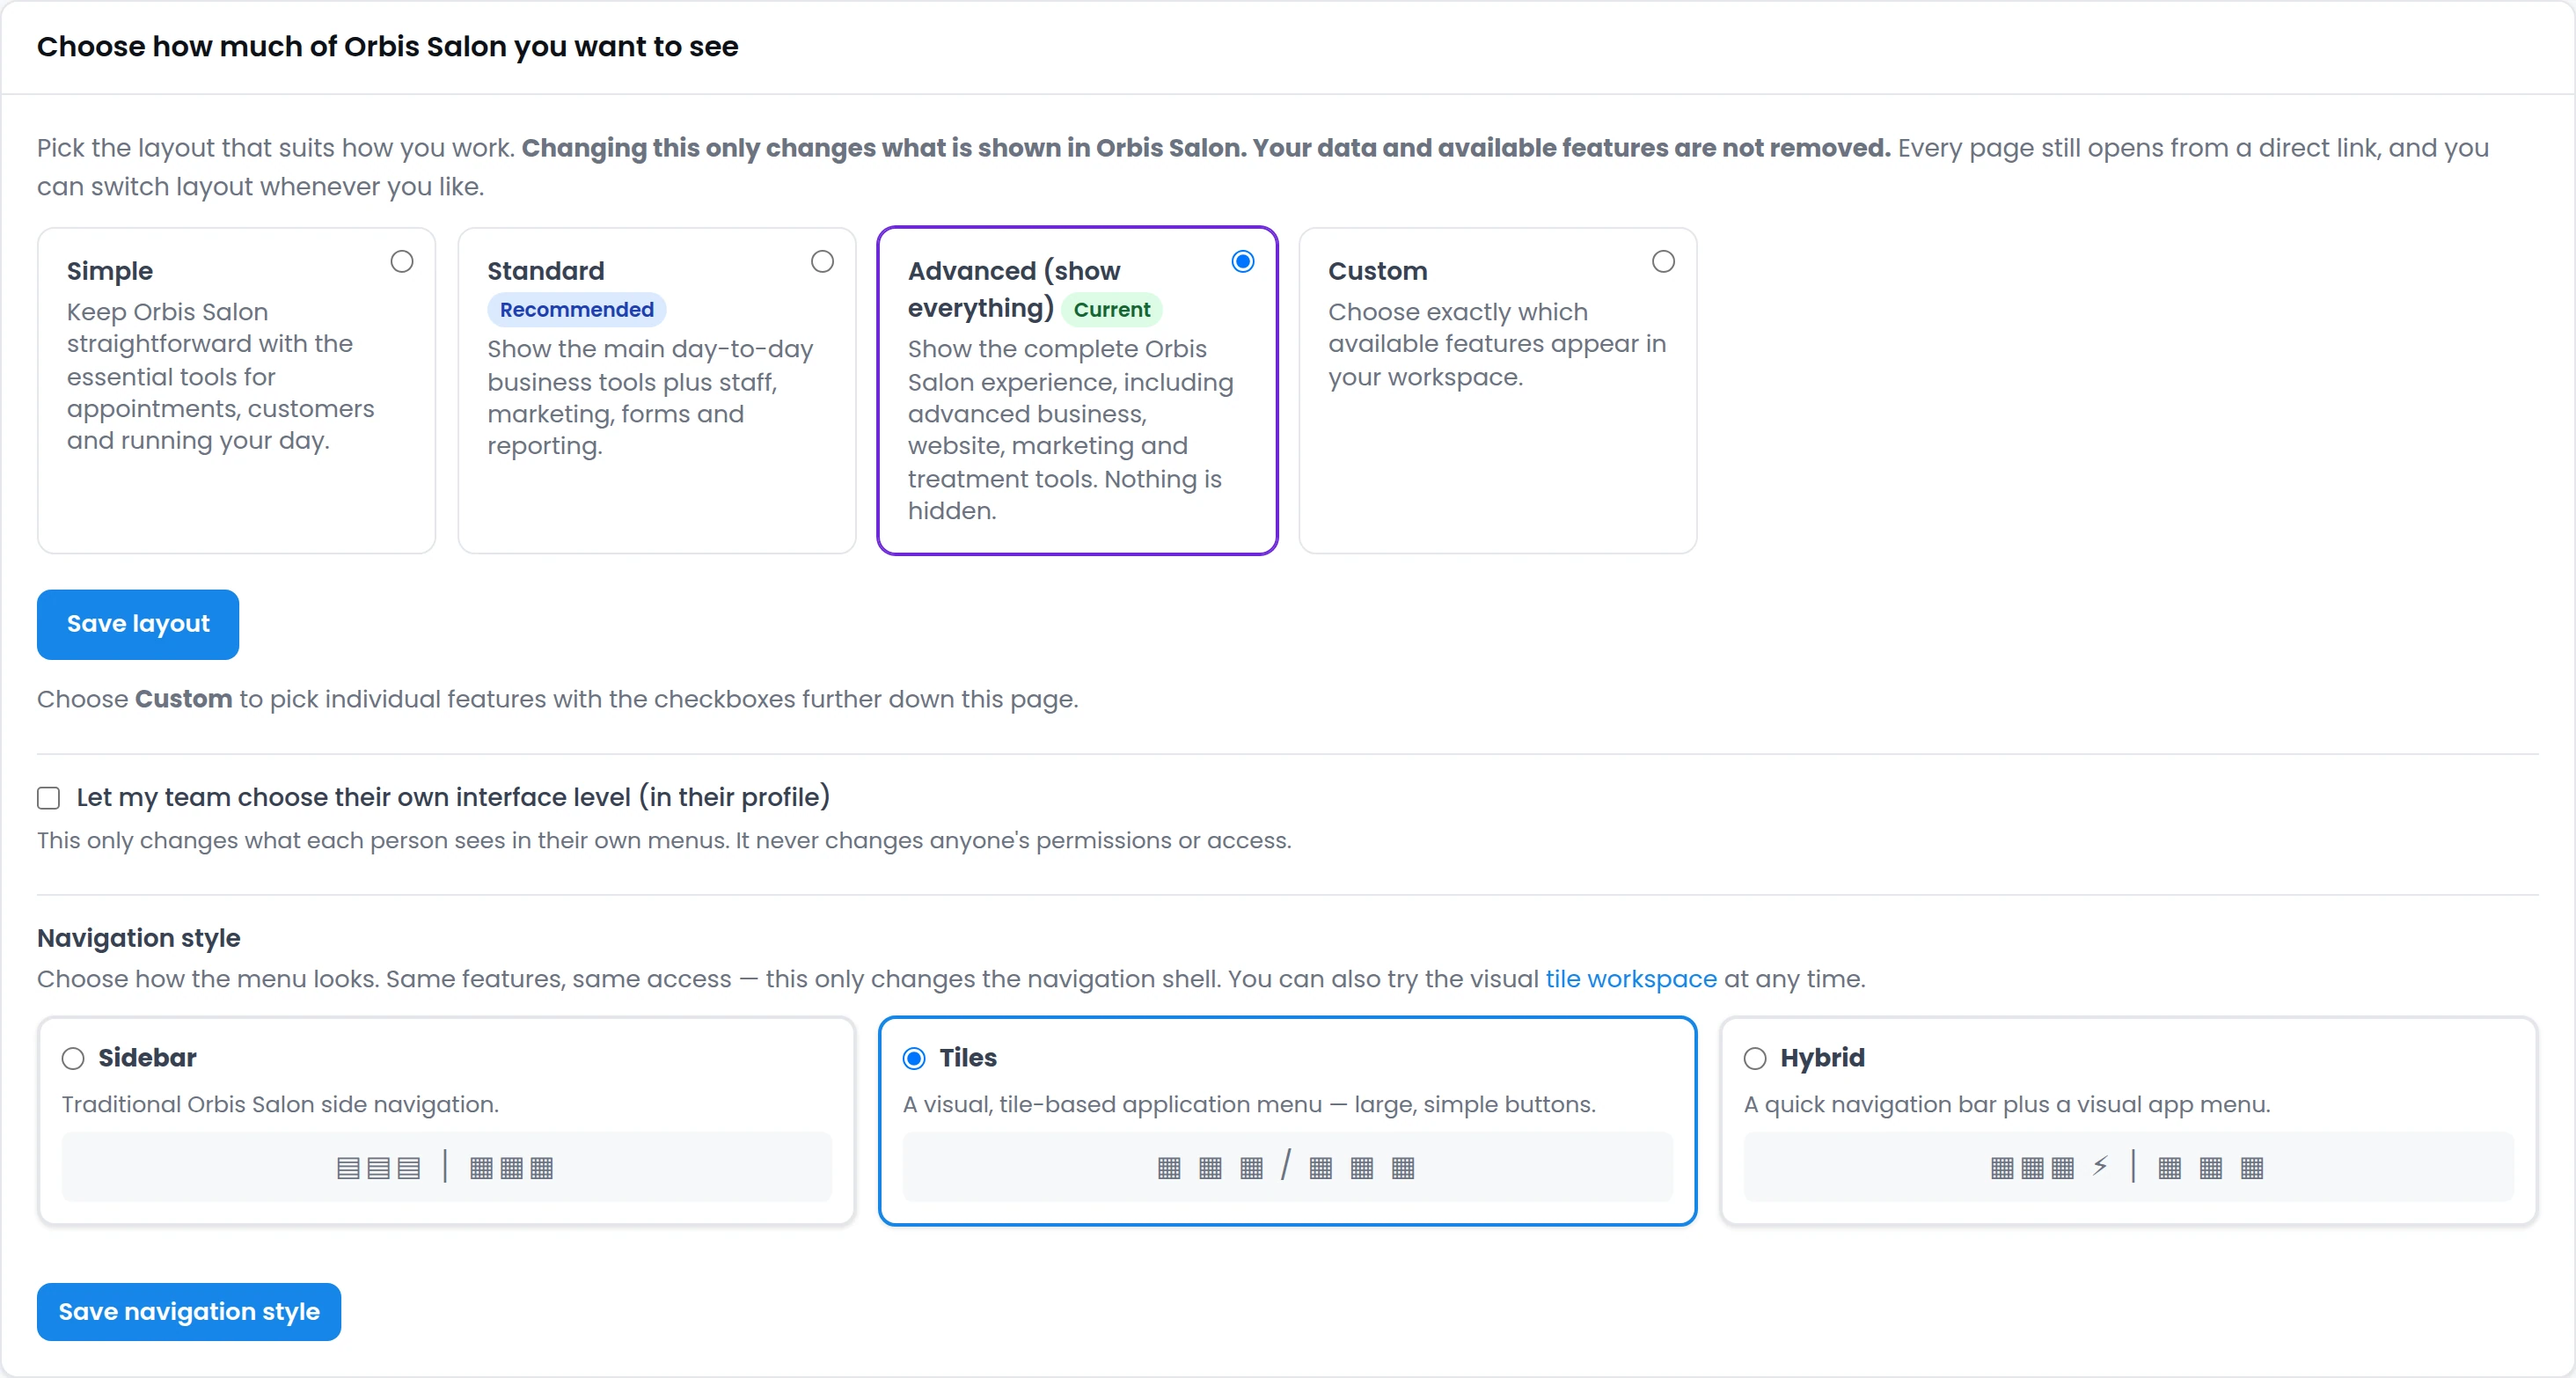Click the Tiles layout preview icons

pos(1287,1167)
